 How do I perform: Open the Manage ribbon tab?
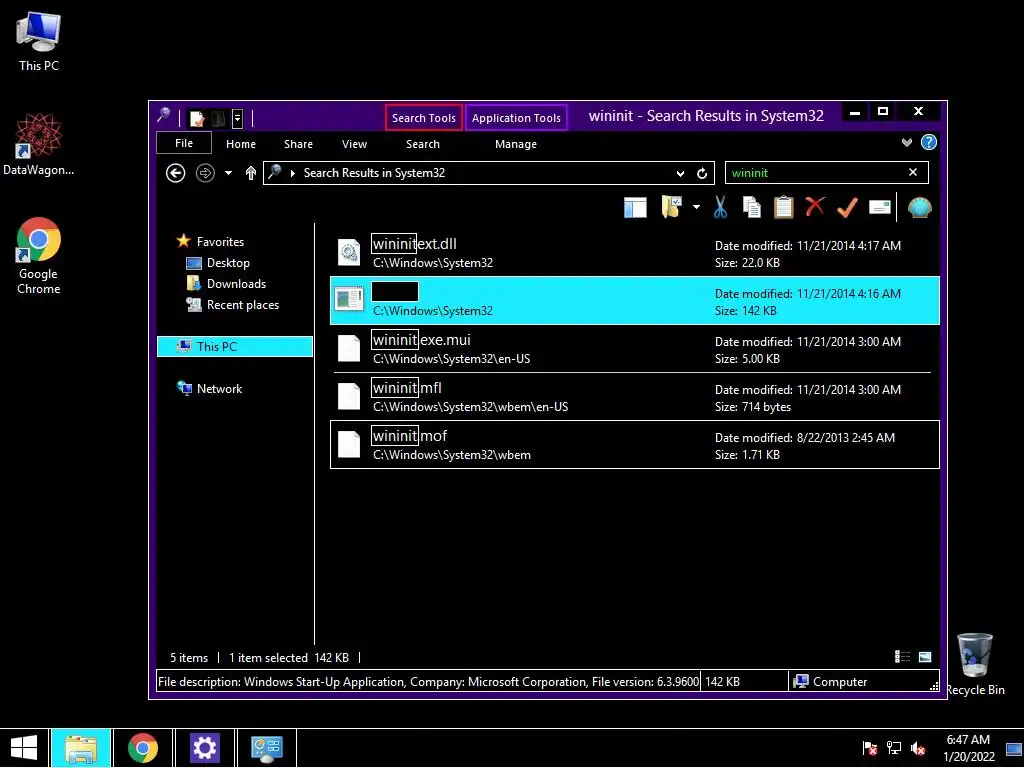(x=515, y=144)
